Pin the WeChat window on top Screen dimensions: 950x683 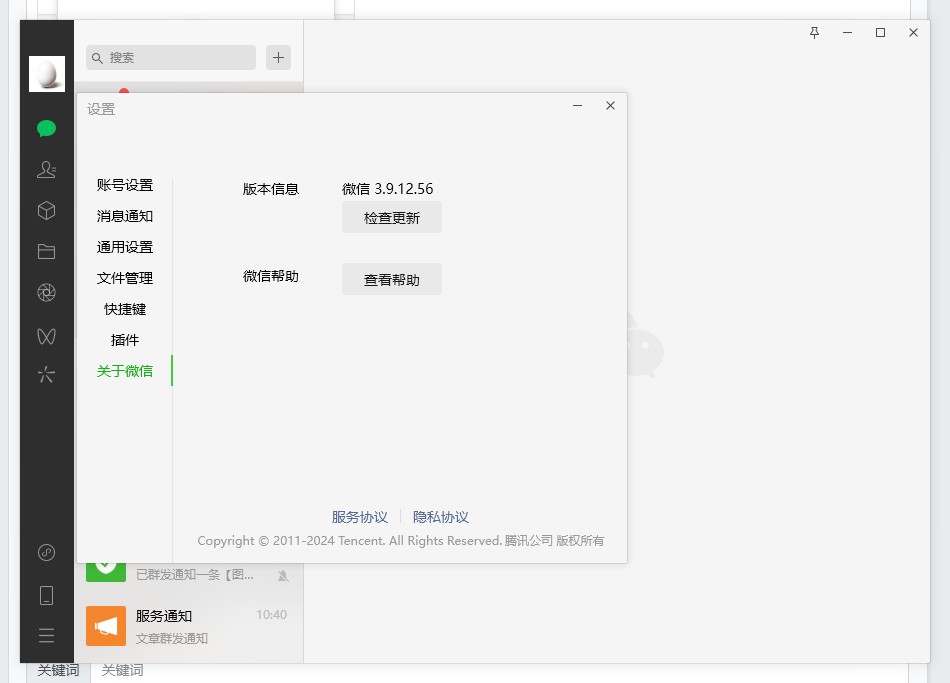[814, 33]
